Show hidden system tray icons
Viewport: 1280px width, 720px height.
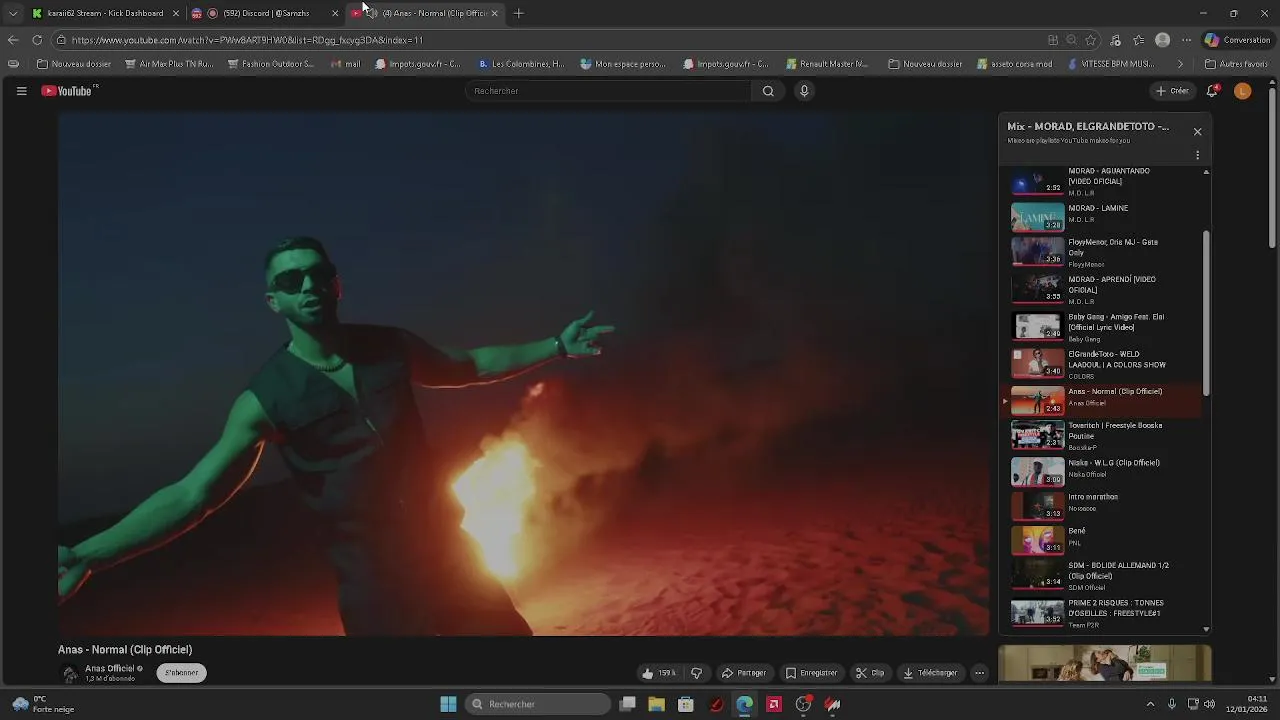(1149, 704)
